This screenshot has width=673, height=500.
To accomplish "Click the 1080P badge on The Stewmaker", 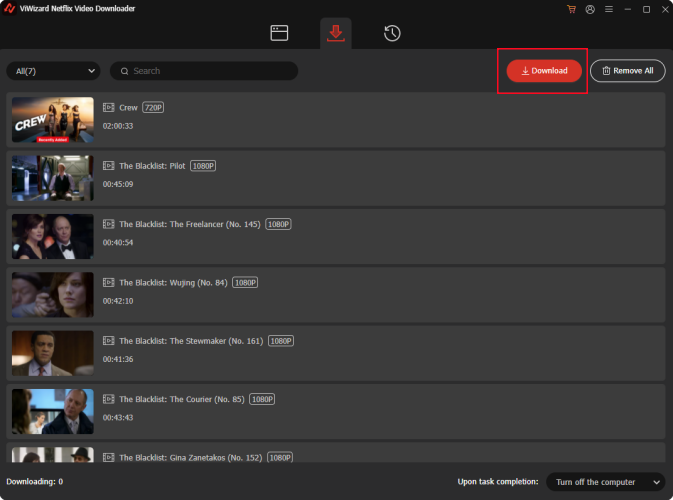I will pos(281,341).
